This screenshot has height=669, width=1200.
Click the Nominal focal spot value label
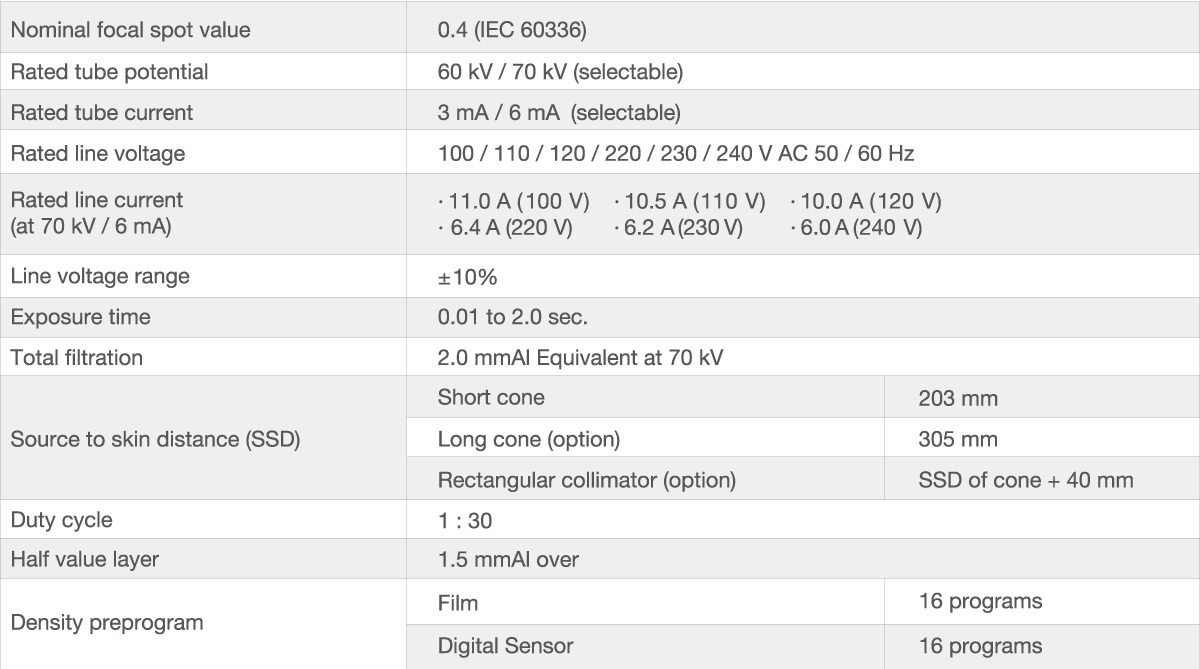pyautogui.click(x=130, y=30)
